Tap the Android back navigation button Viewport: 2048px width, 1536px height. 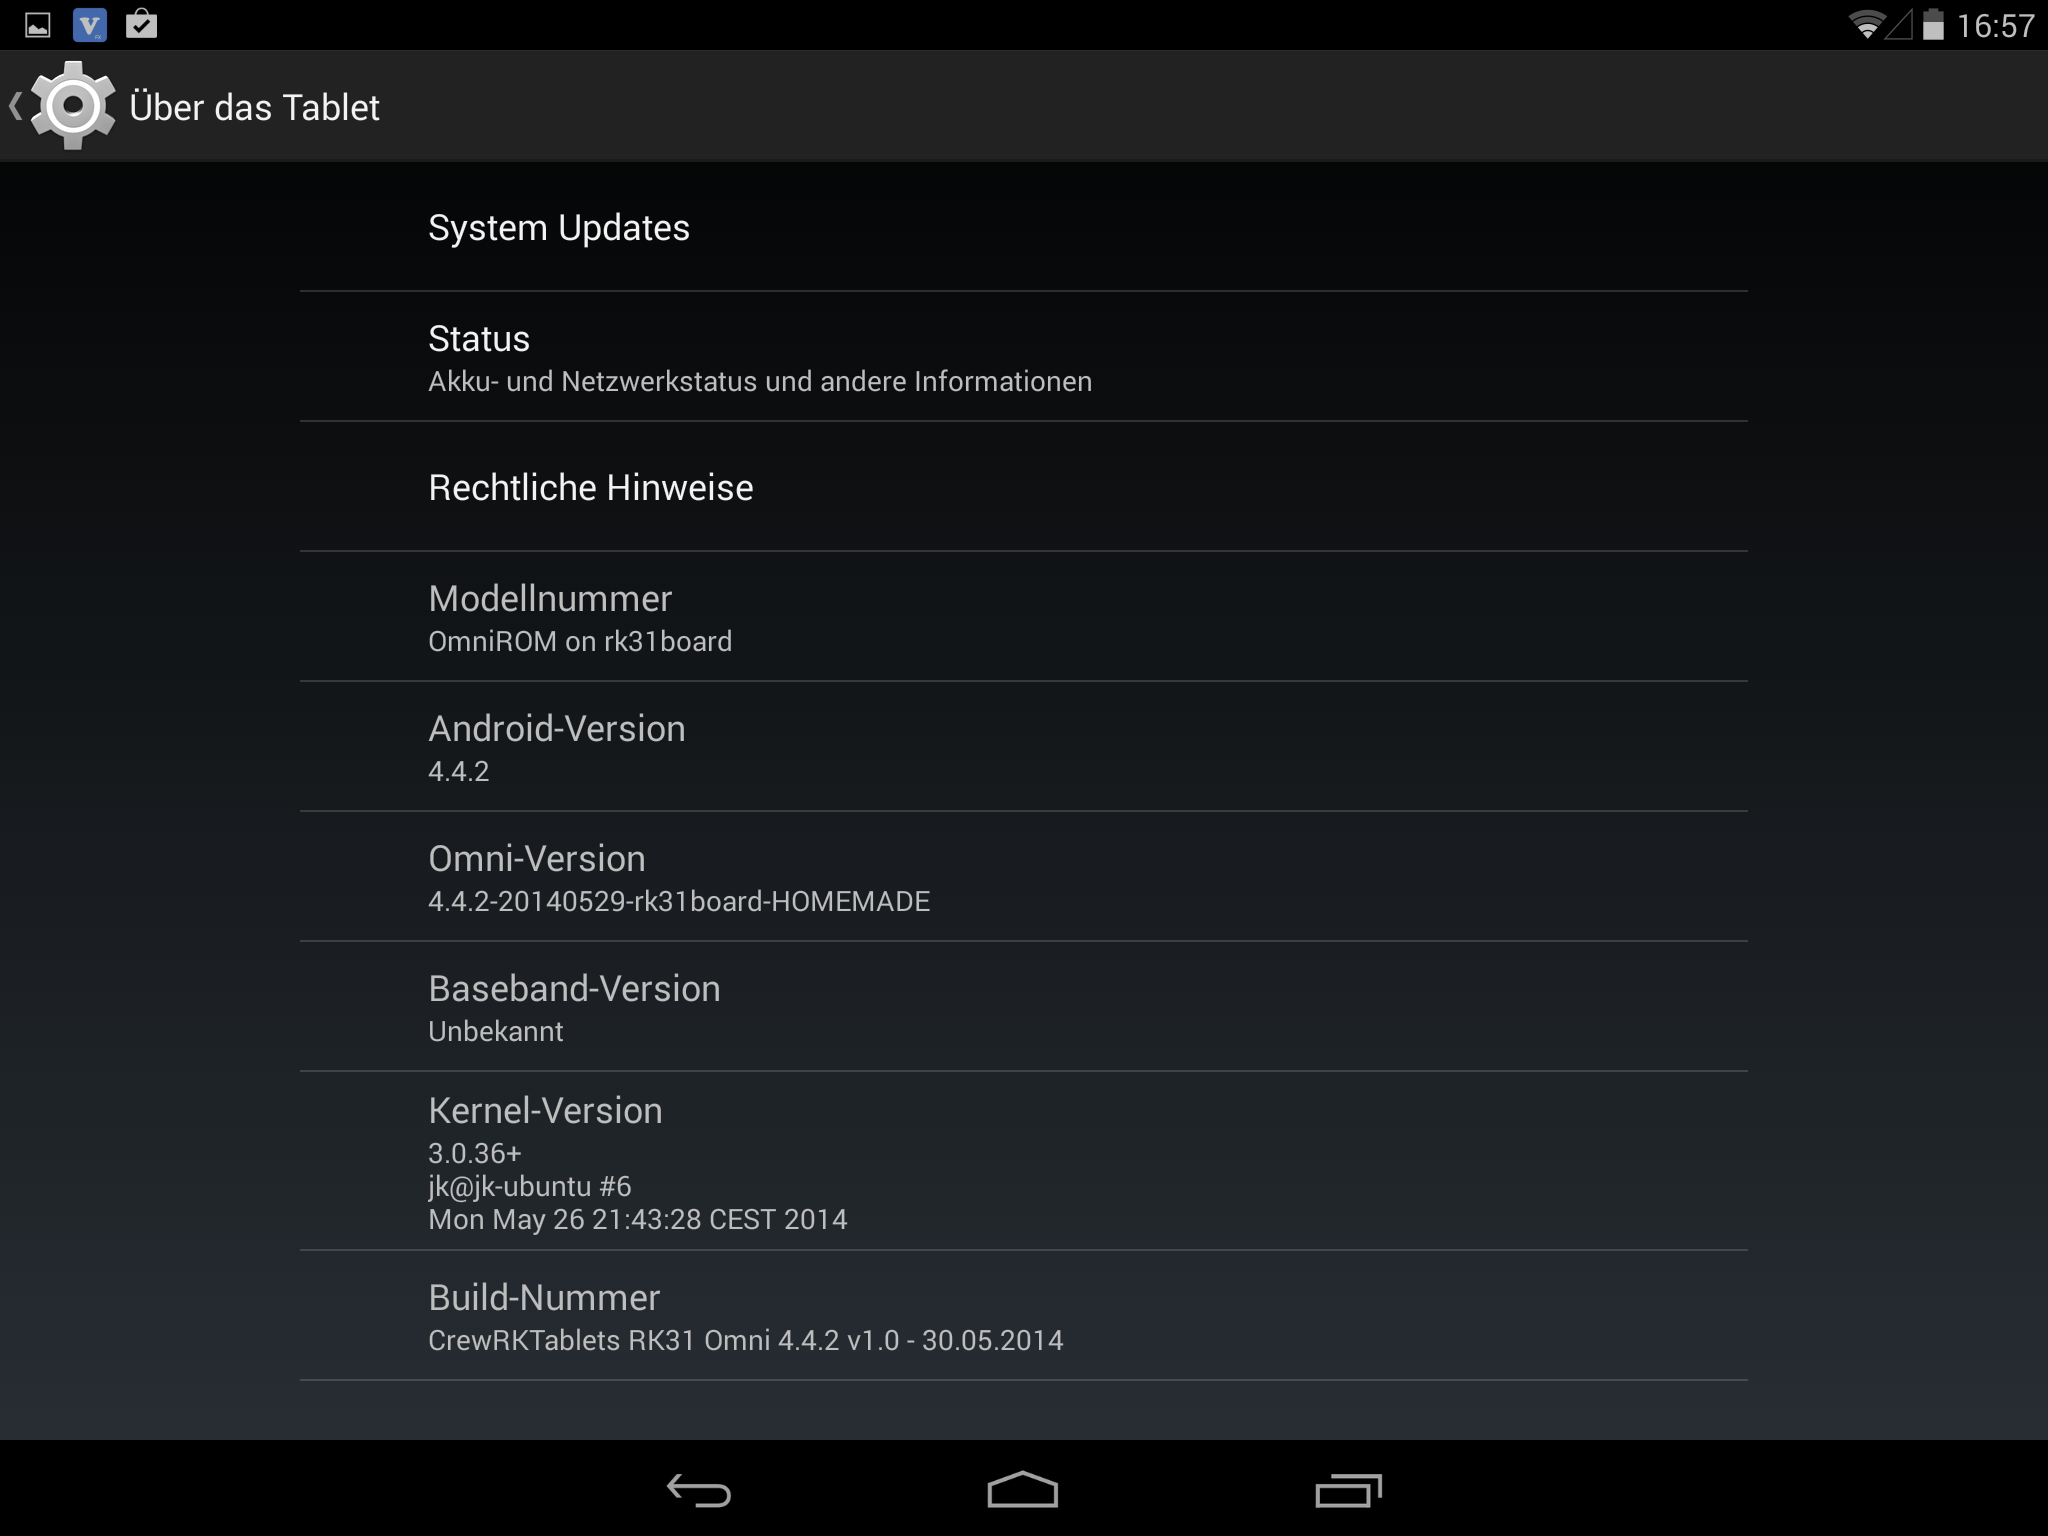coord(699,1490)
